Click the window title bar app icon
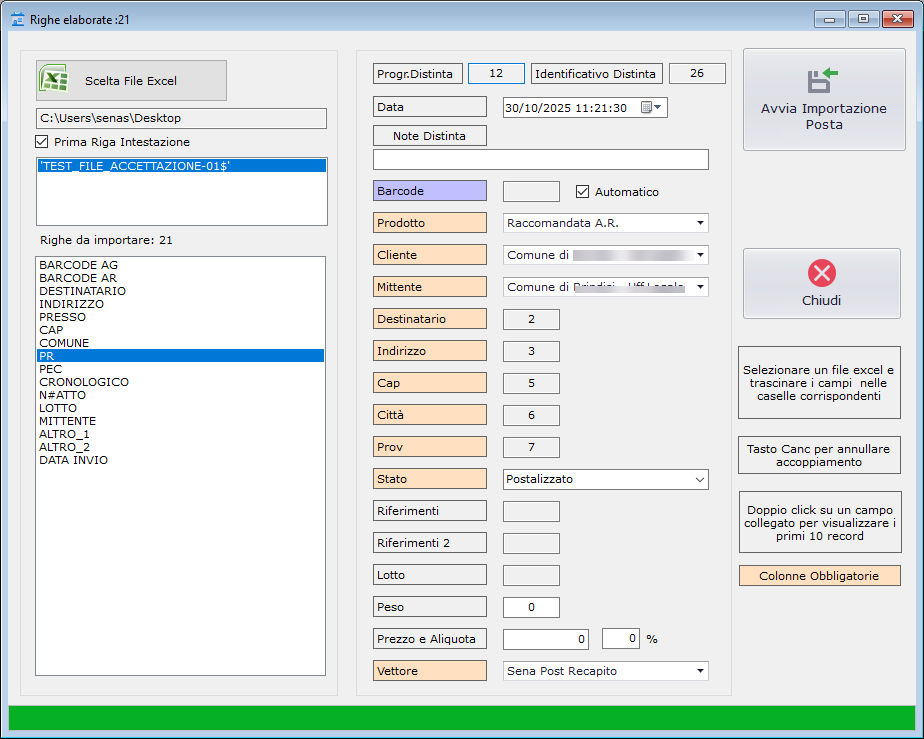 click(17, 18)
